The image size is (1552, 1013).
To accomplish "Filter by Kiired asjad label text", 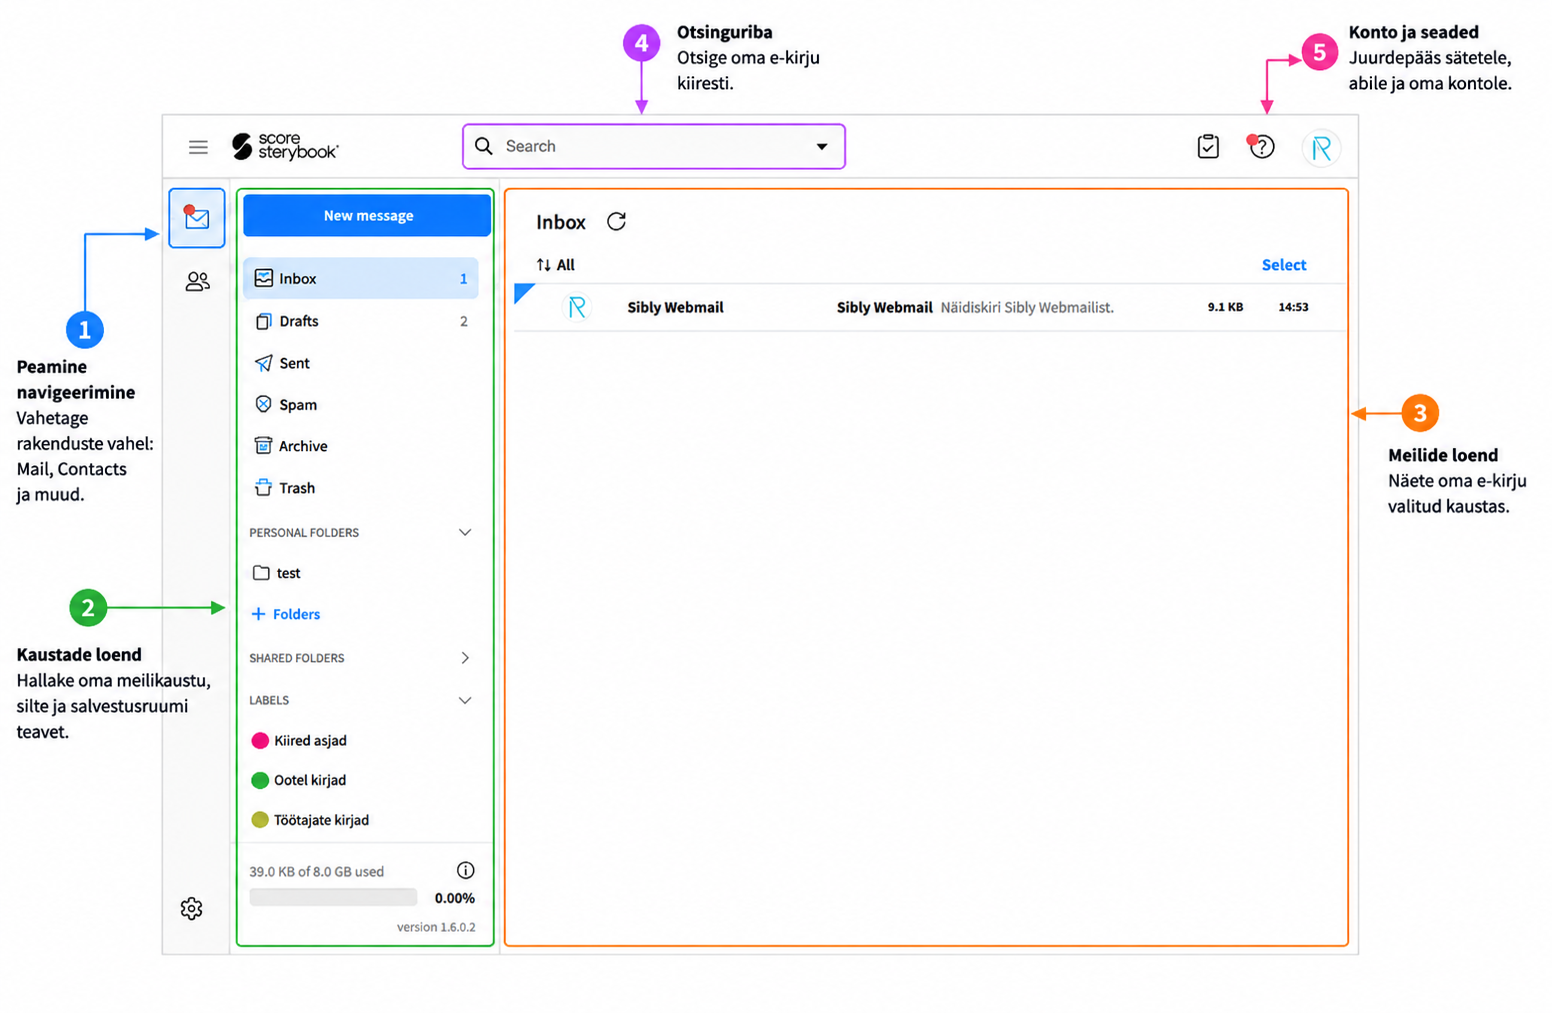I will coord(310,740).
